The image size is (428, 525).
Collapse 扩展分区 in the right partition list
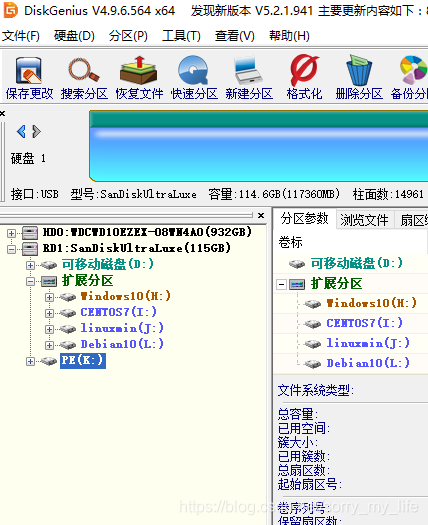point(282,285)
